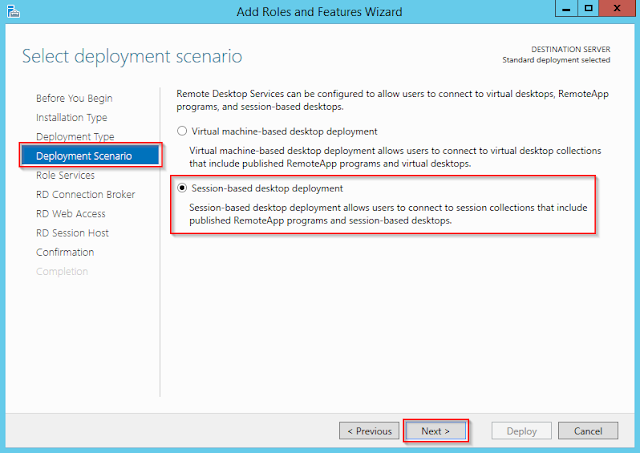Screen dimensions: 640x453
Task: Open the Installation Type step
Action: [72, 117]
